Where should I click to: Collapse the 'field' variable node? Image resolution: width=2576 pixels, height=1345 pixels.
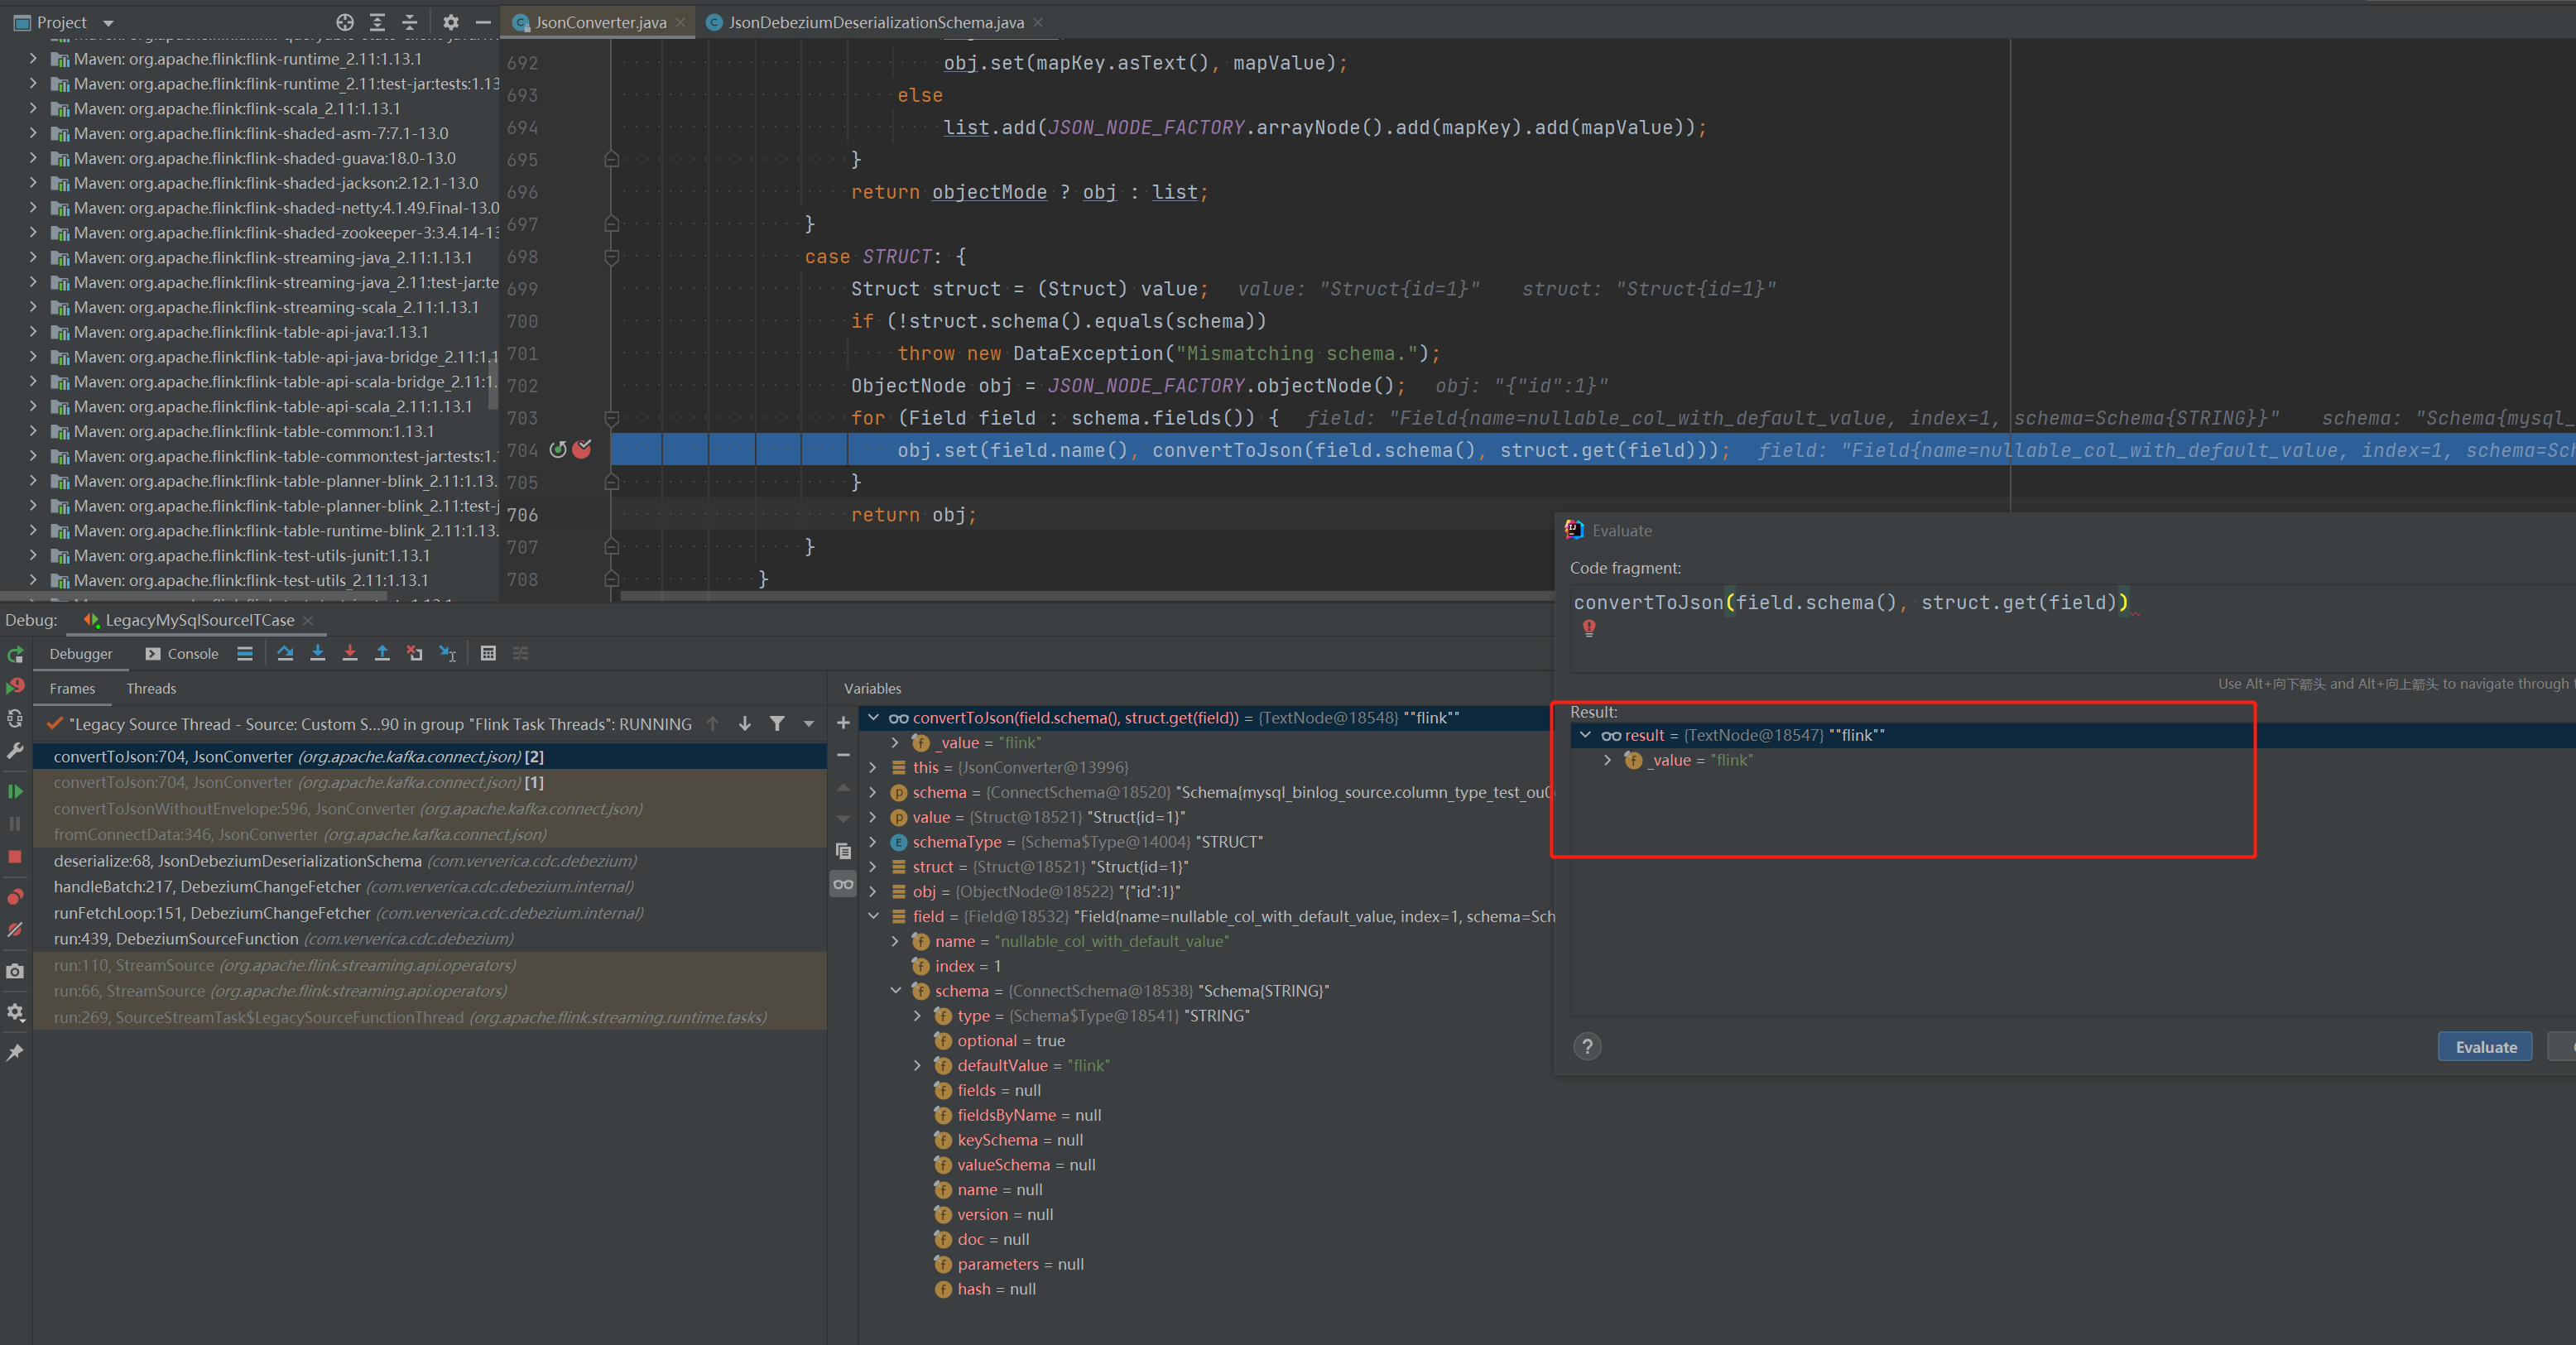click(x=874, y=916)
